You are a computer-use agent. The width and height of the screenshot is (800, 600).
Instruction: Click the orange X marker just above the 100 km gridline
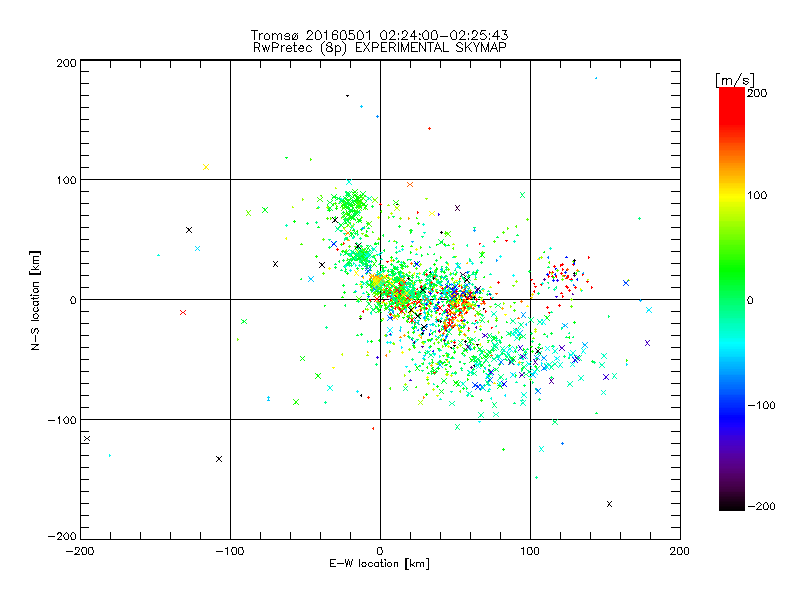click(410, 184)
